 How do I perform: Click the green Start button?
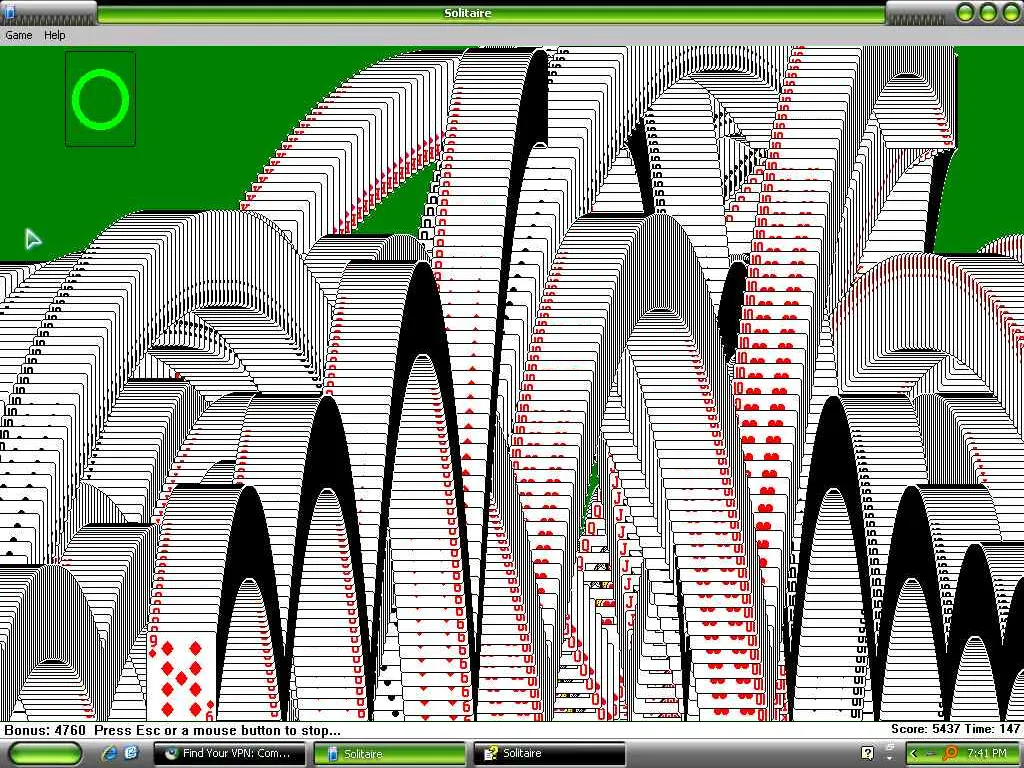tap(46, 753)
